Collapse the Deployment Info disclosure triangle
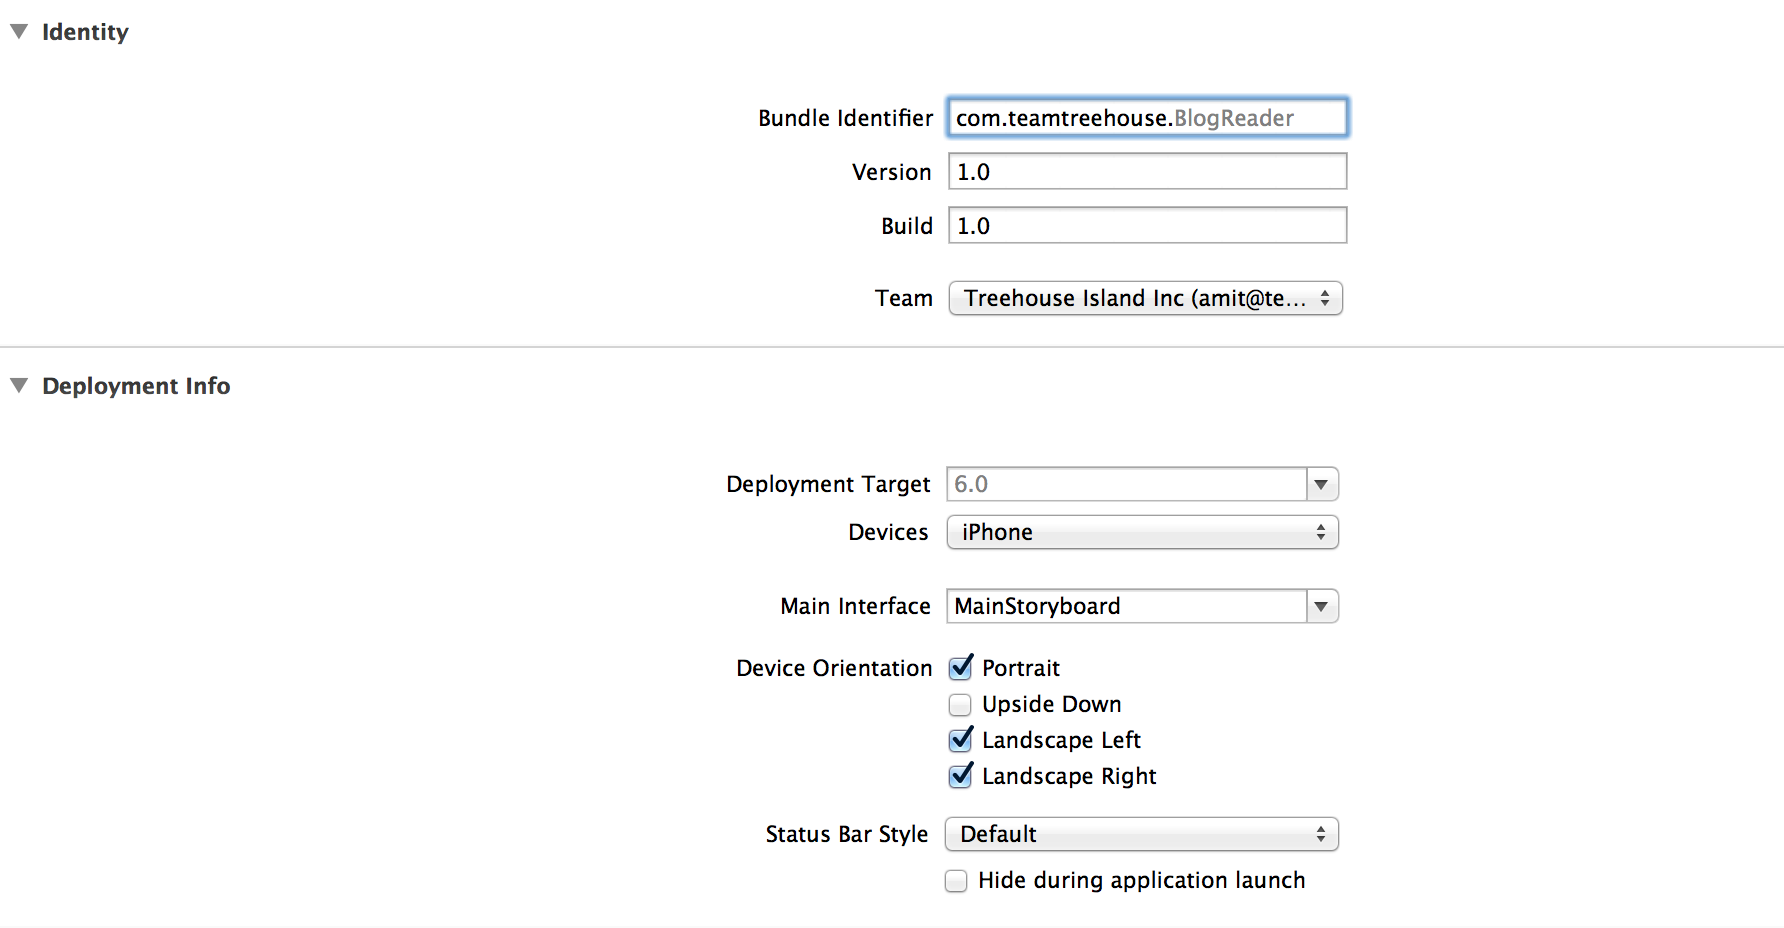Image resolution: width=1784 pixels, height=928 pixels. pos(19,386)
